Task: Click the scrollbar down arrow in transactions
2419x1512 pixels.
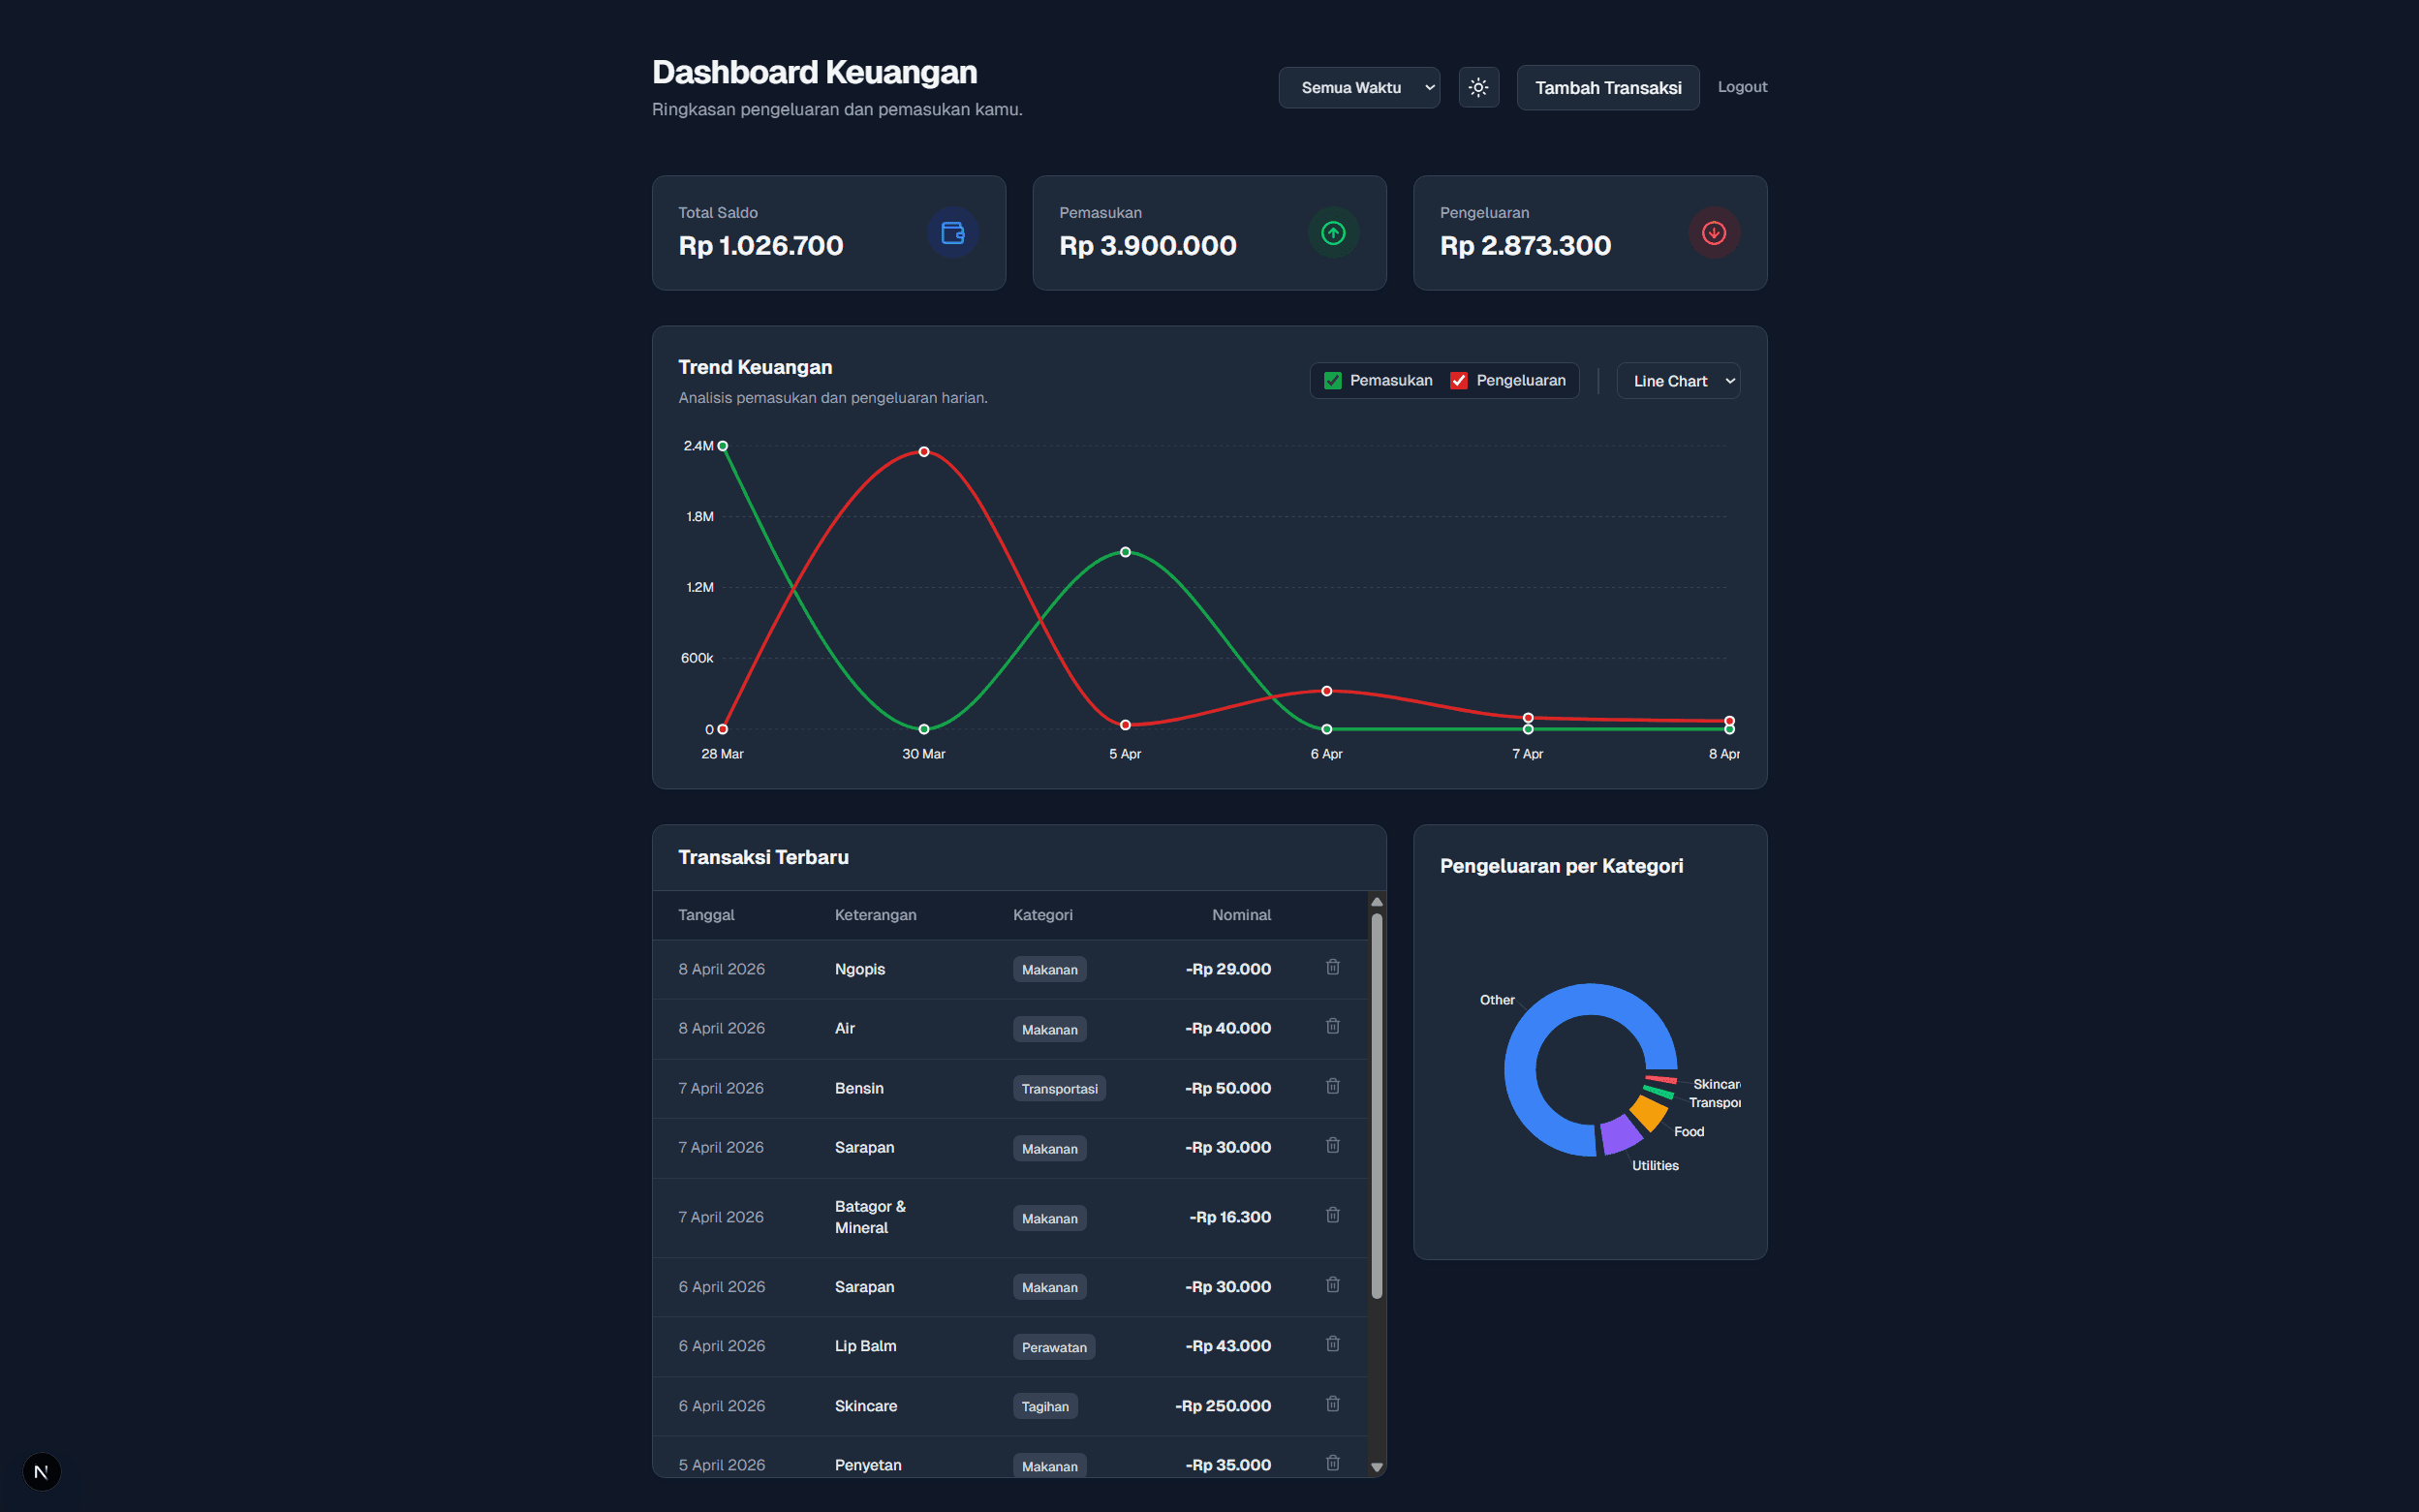Action: click(1376, 1467)
